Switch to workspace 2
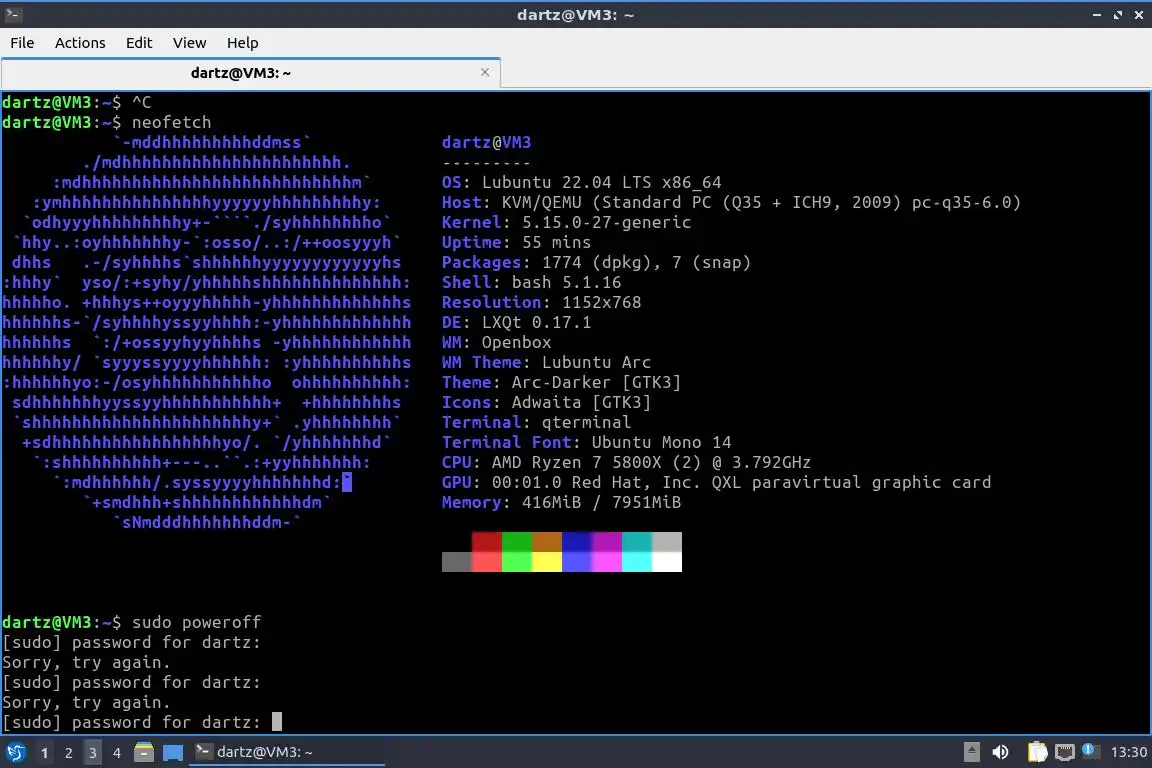 68,753
